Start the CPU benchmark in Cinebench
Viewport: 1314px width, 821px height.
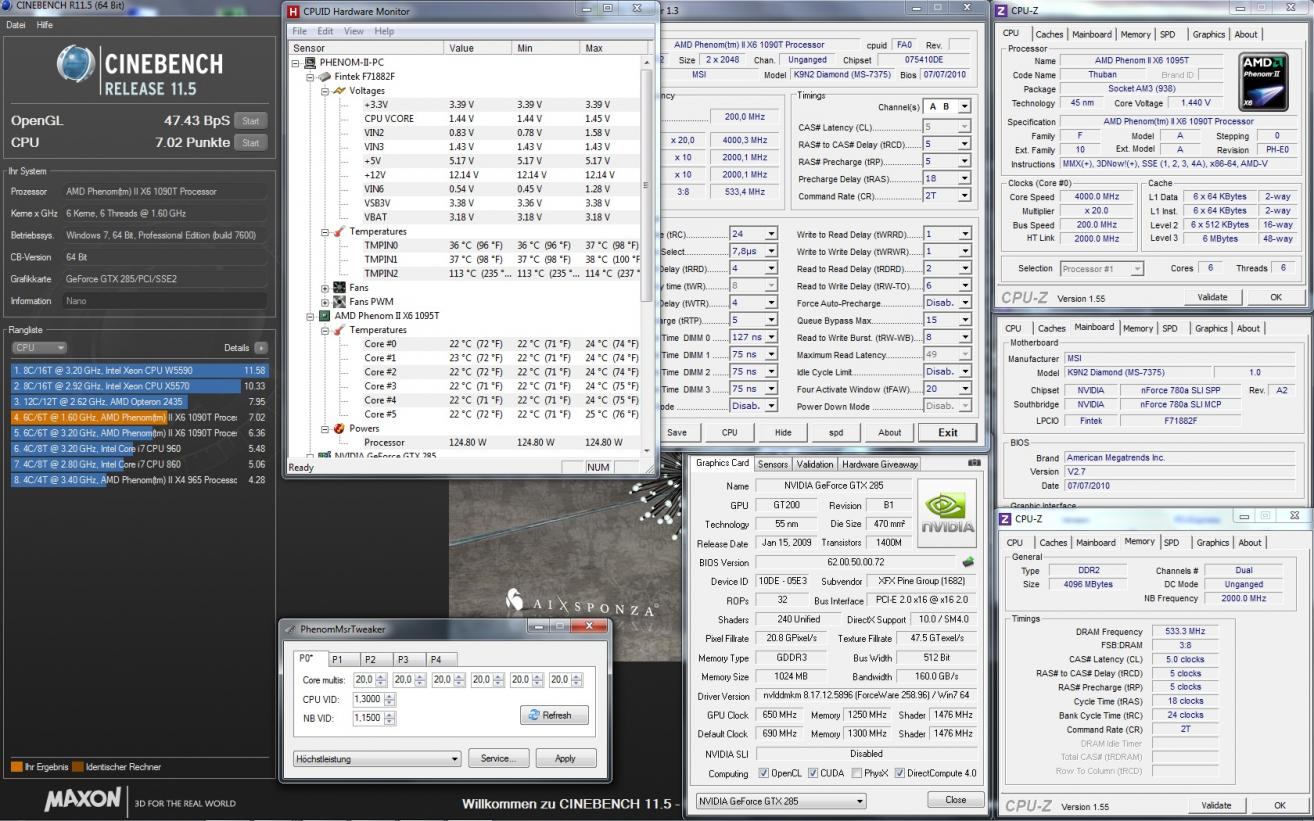pyautogui.click(x=250, y=142)
